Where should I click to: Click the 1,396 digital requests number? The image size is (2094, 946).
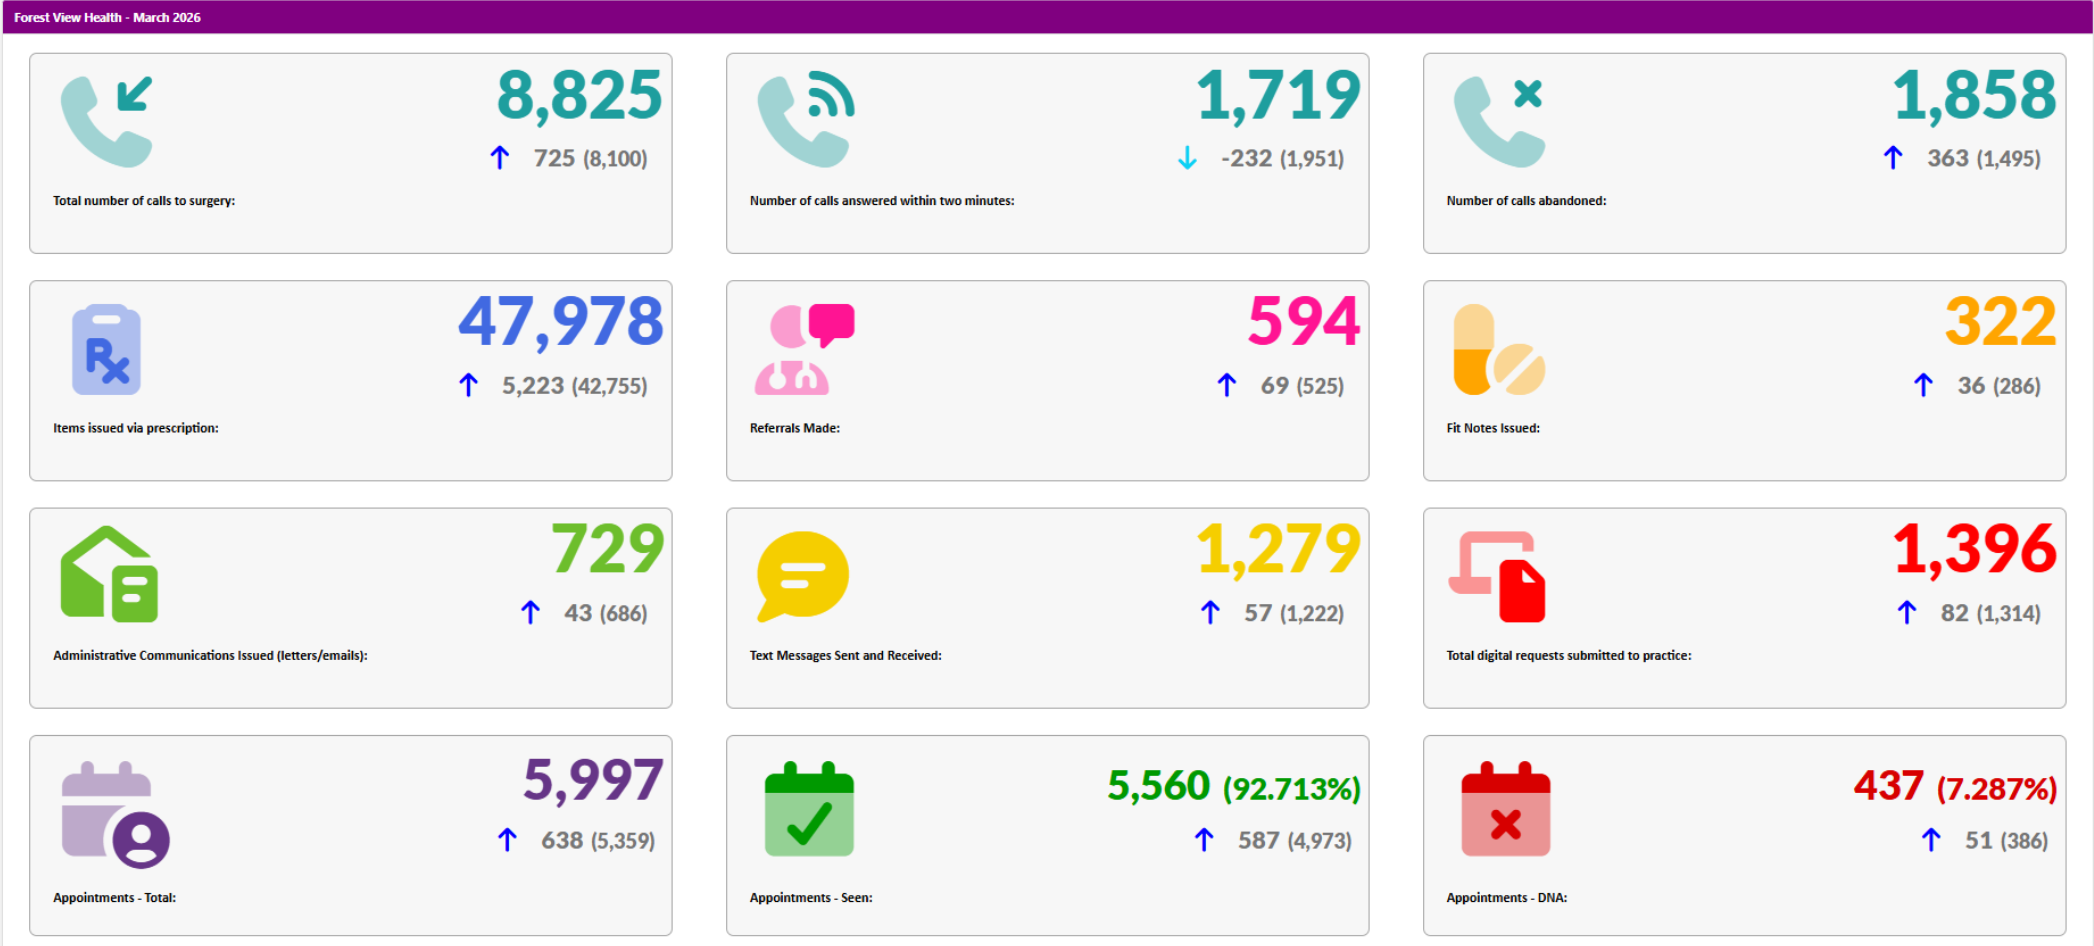pyautogui.click(x=1974, y=550)
